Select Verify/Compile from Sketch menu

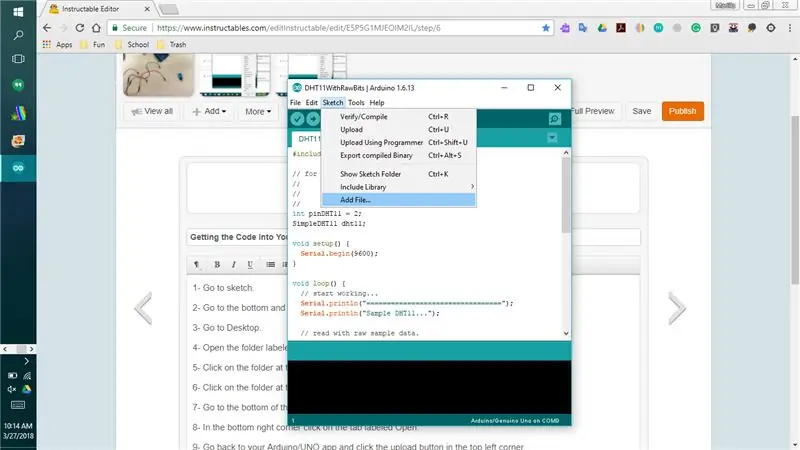click(399, 117)
